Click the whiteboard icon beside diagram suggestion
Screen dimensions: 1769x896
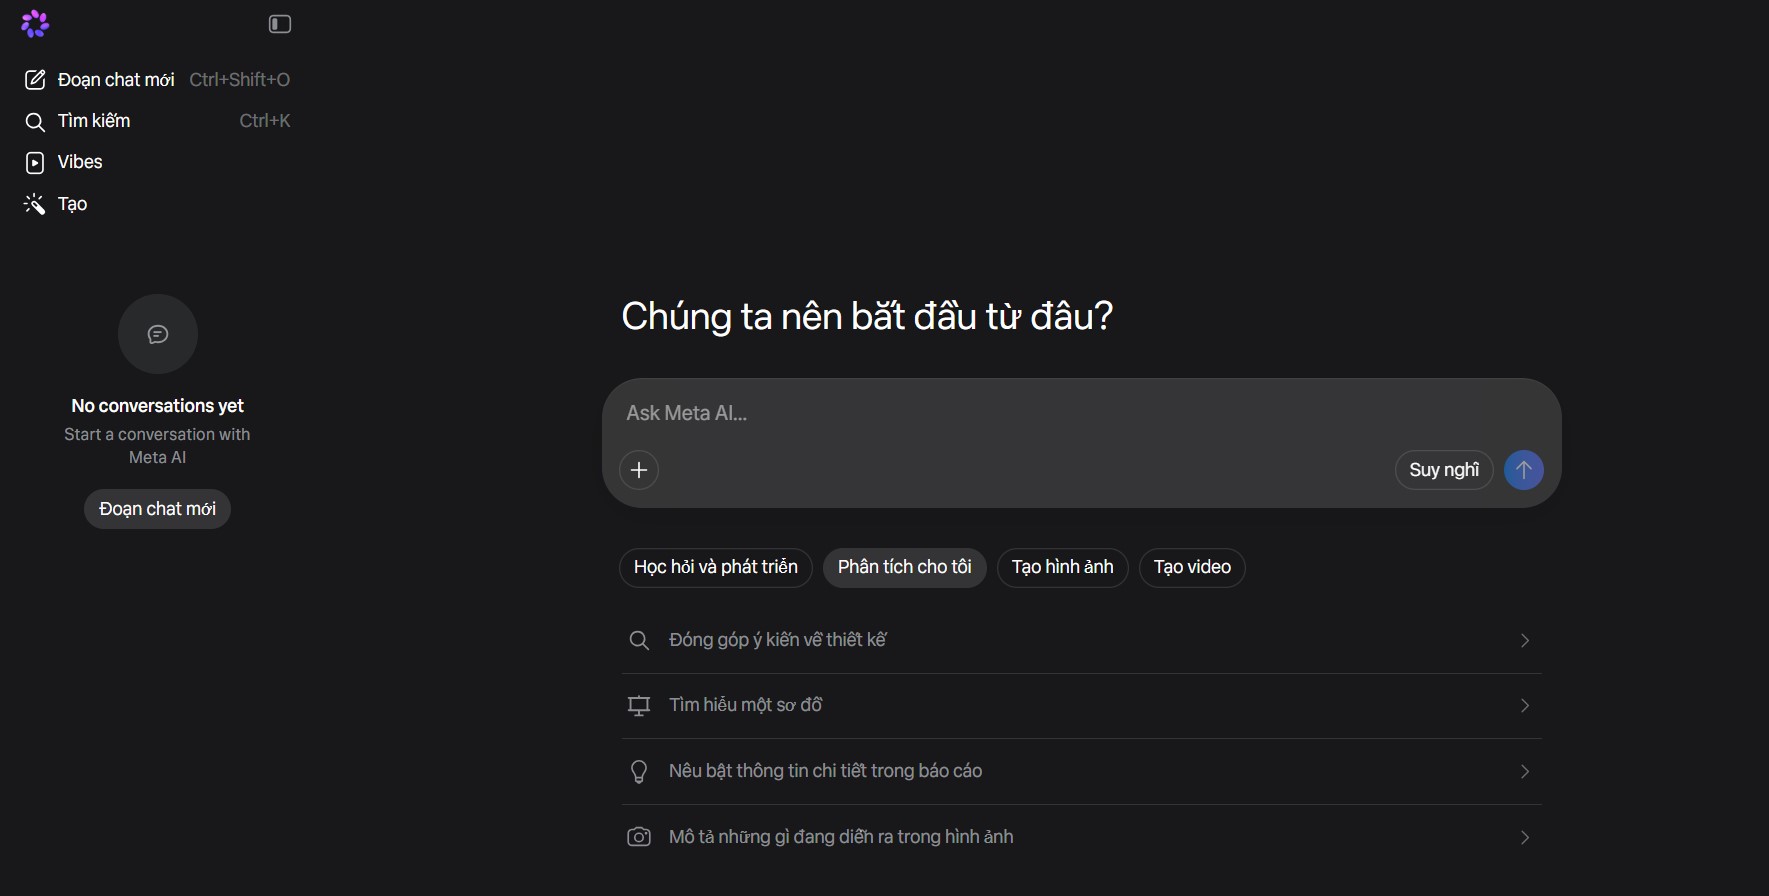tap(640, 705)
